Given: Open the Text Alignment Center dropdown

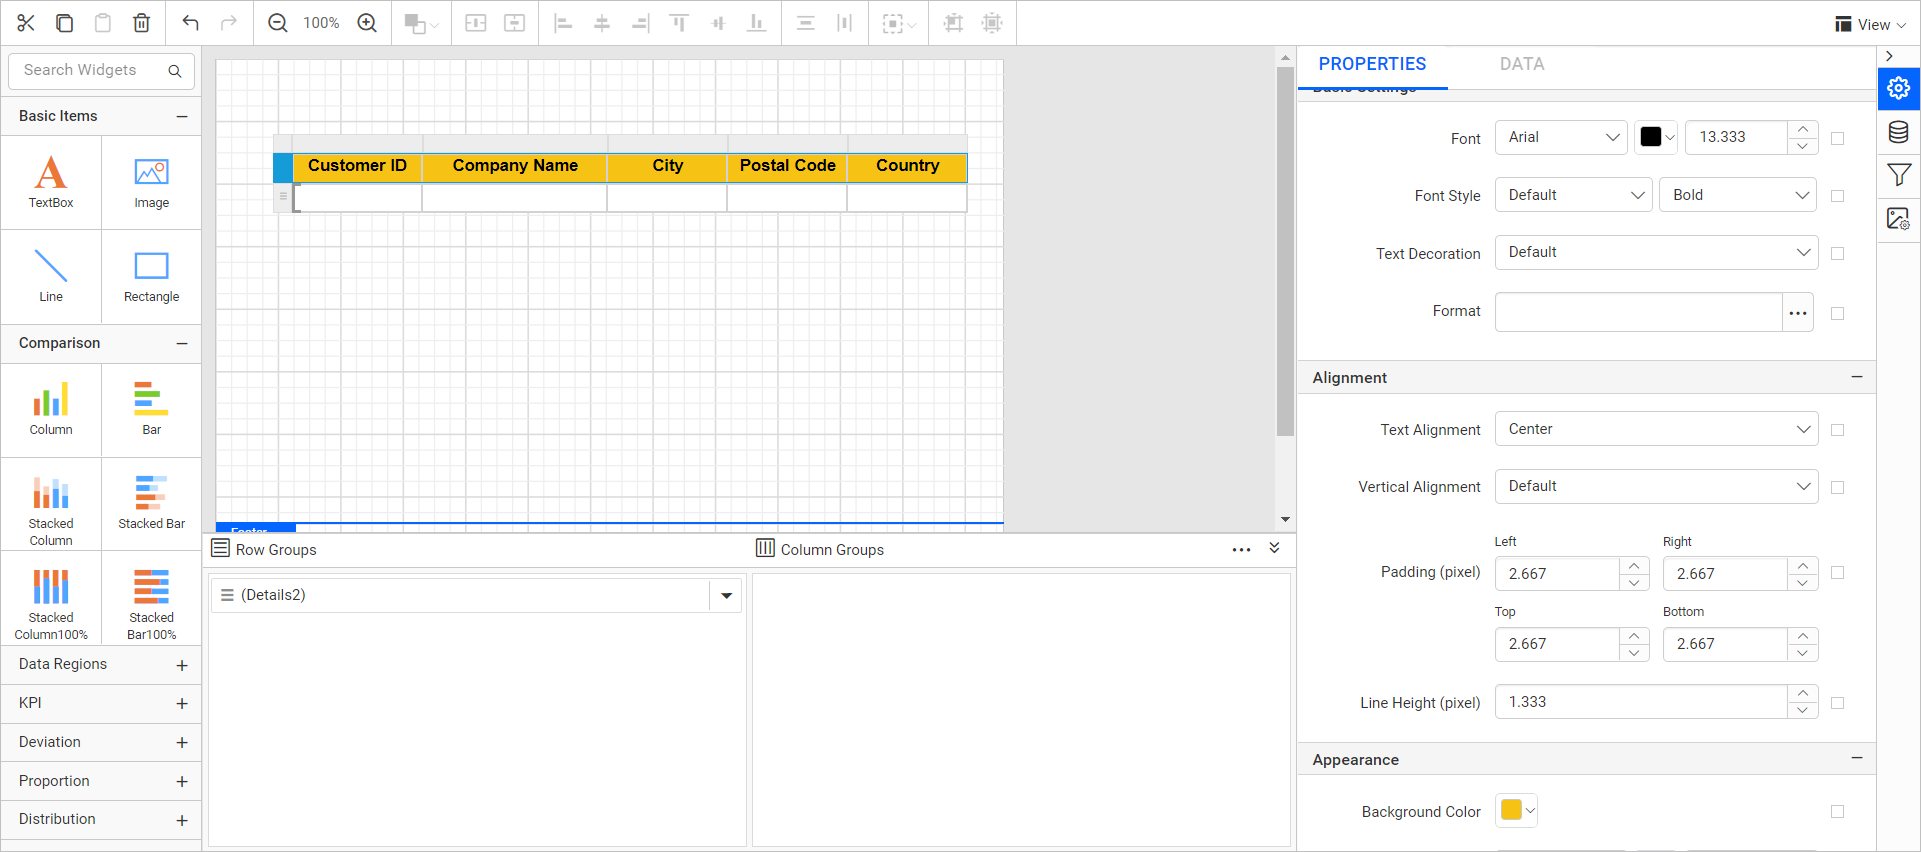Looking at the screenshot, I should [1656, 429].
